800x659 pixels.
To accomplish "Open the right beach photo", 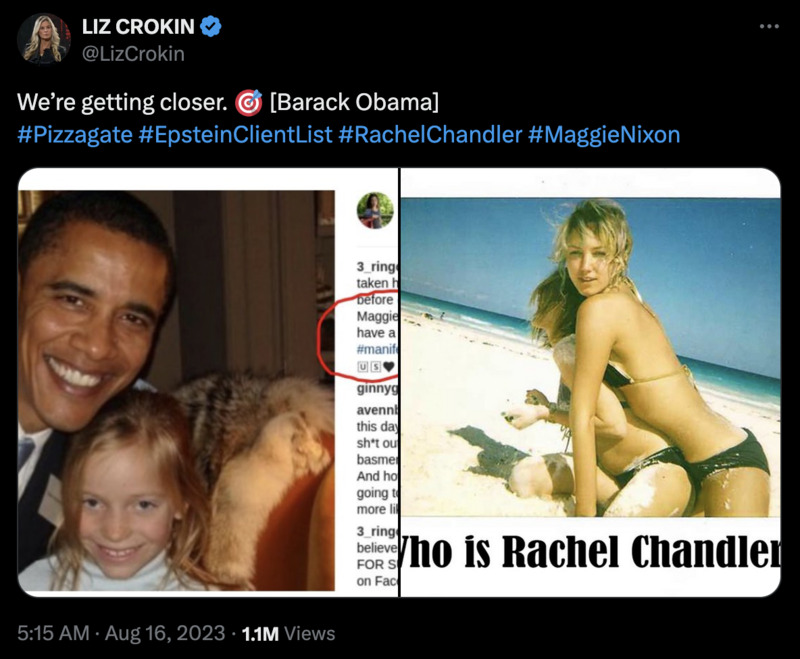I will click(x=590, y=382).
